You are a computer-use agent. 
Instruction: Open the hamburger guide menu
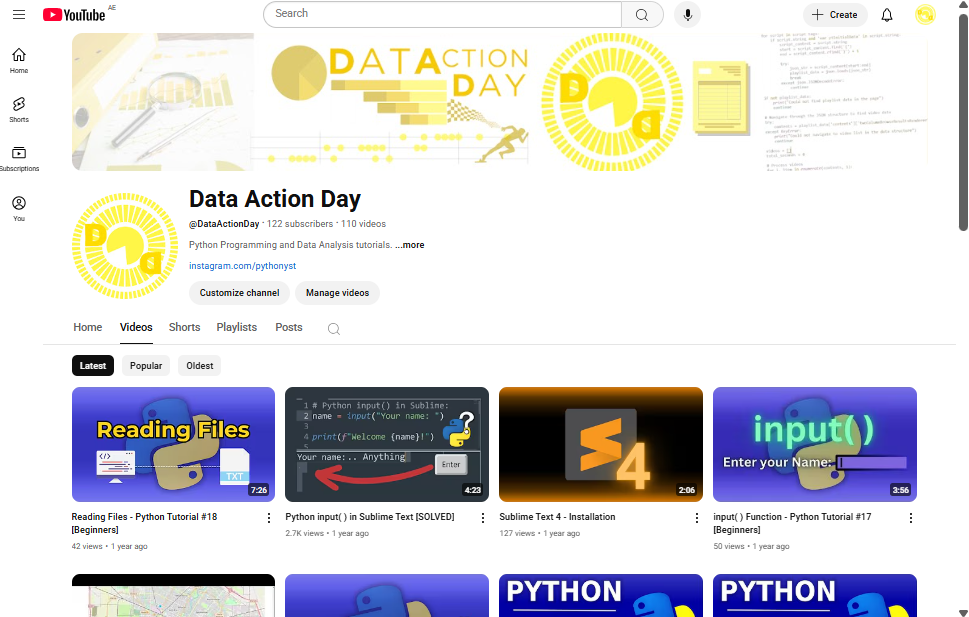tap(19, 14)
